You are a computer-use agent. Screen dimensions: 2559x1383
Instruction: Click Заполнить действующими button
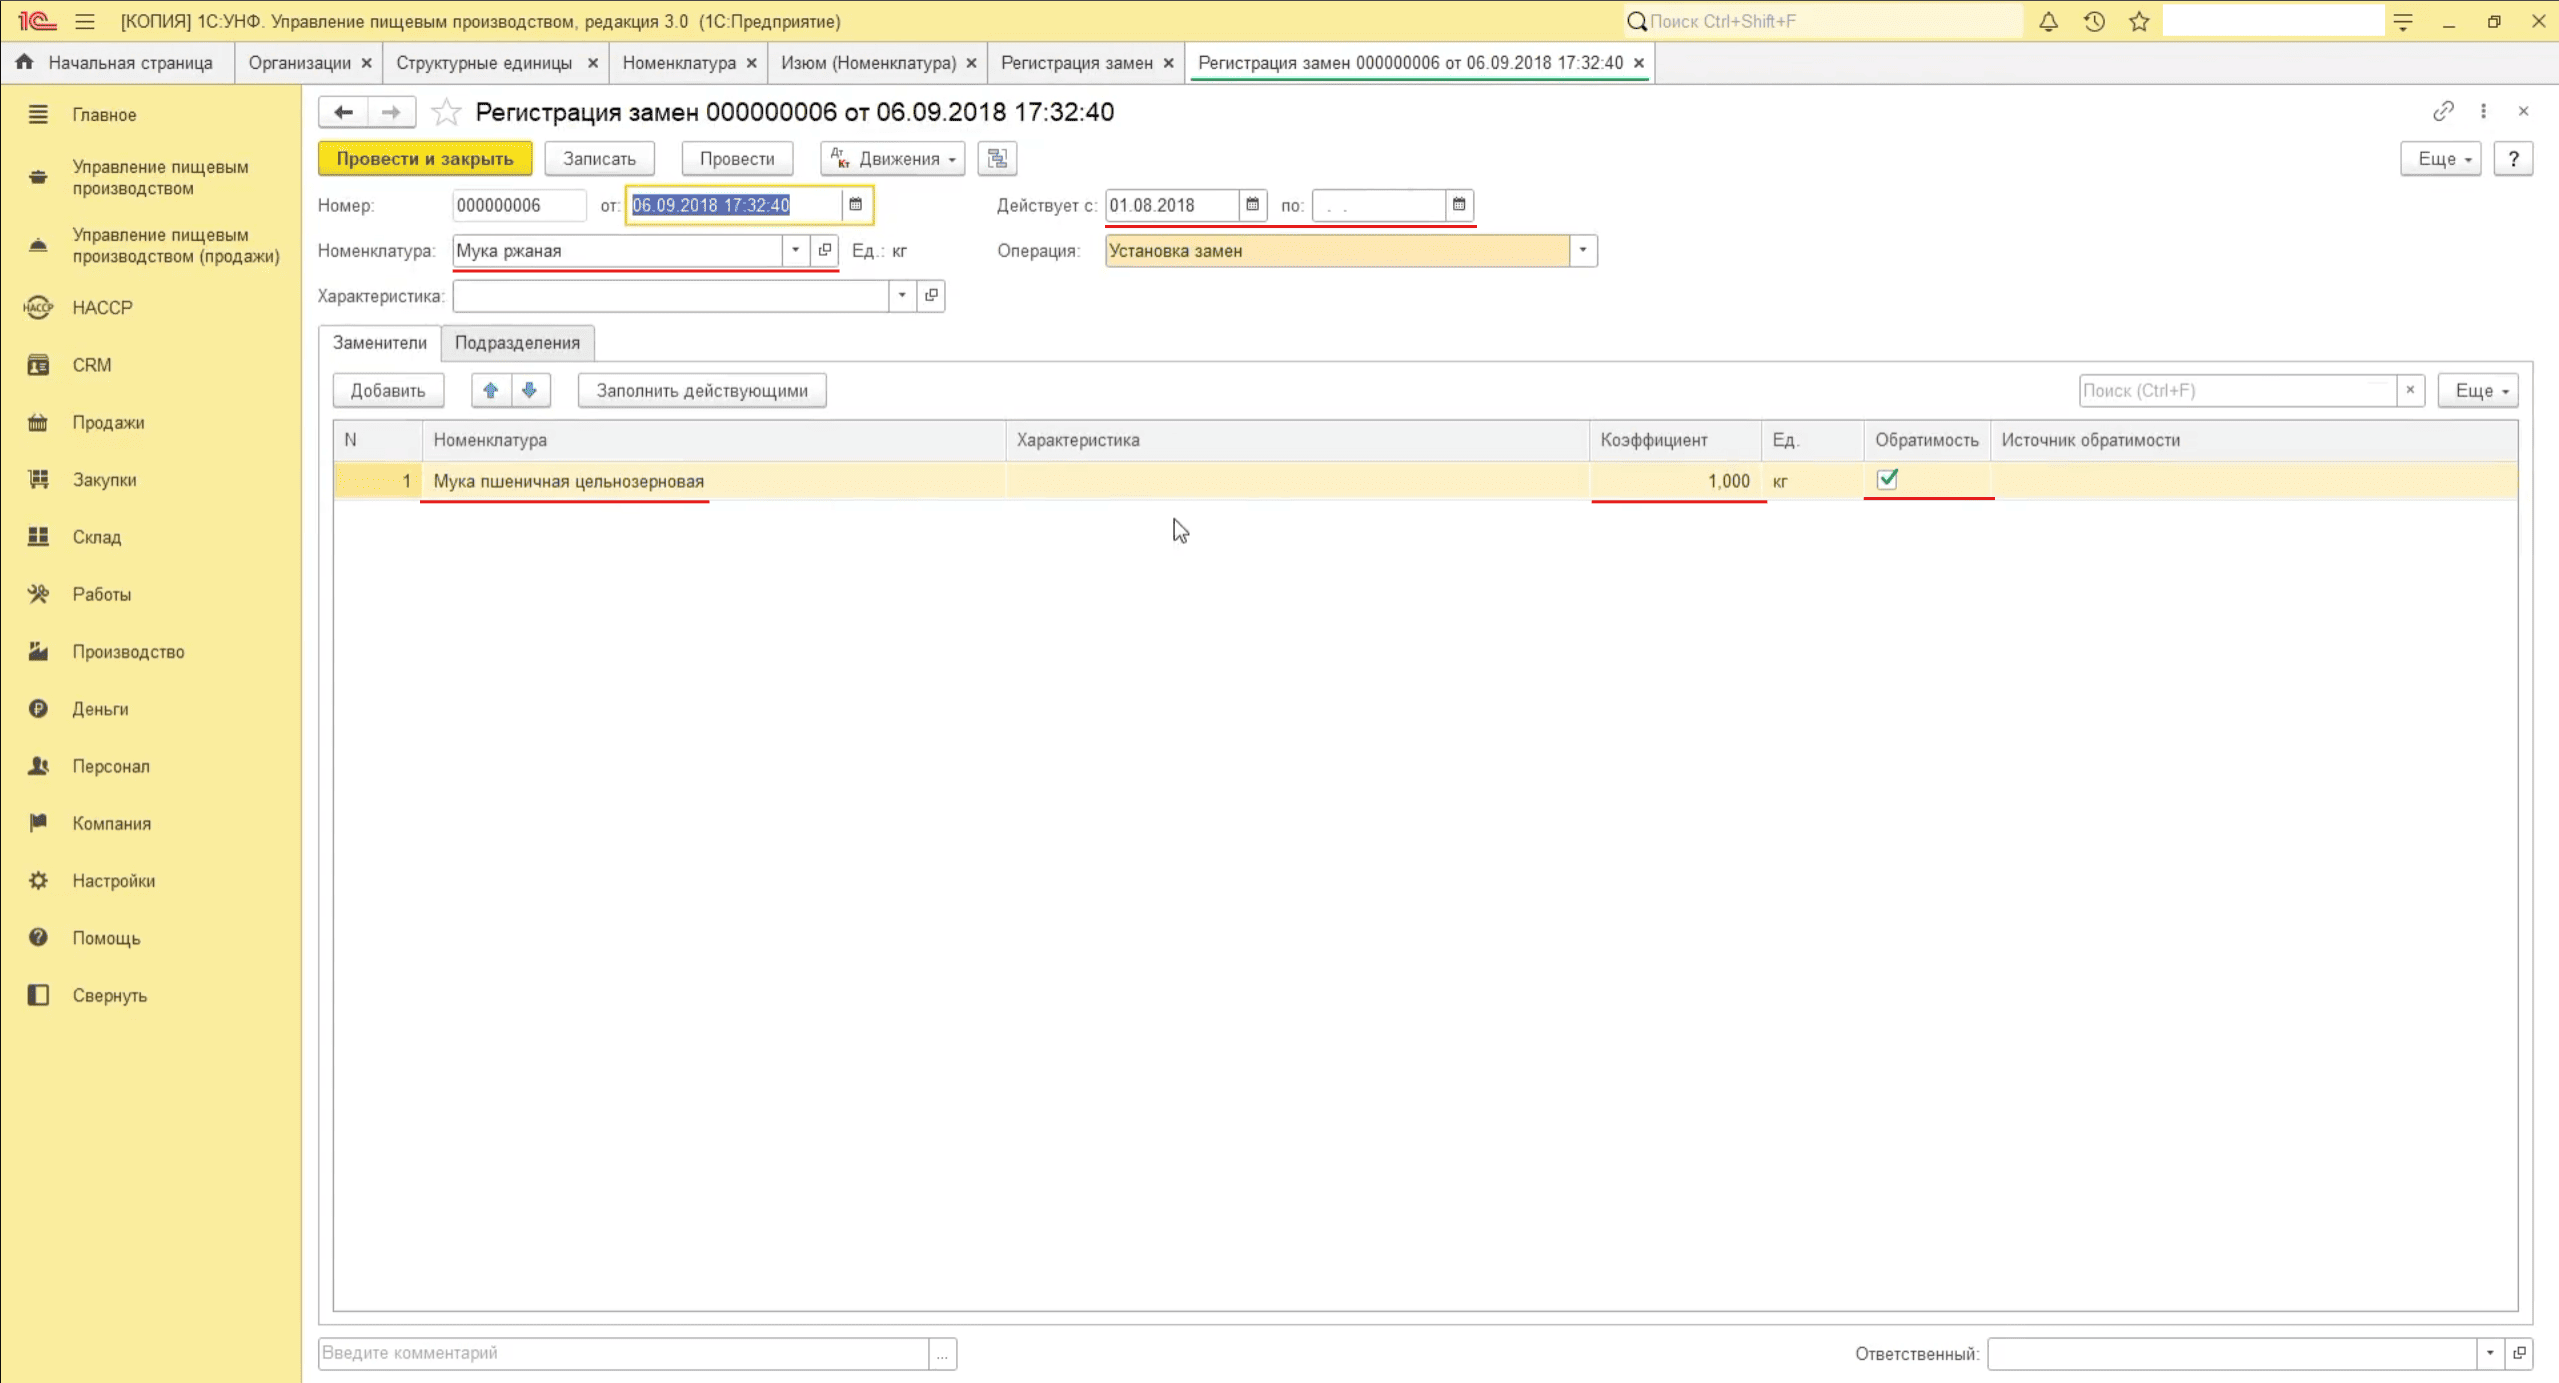pos(702,390)
